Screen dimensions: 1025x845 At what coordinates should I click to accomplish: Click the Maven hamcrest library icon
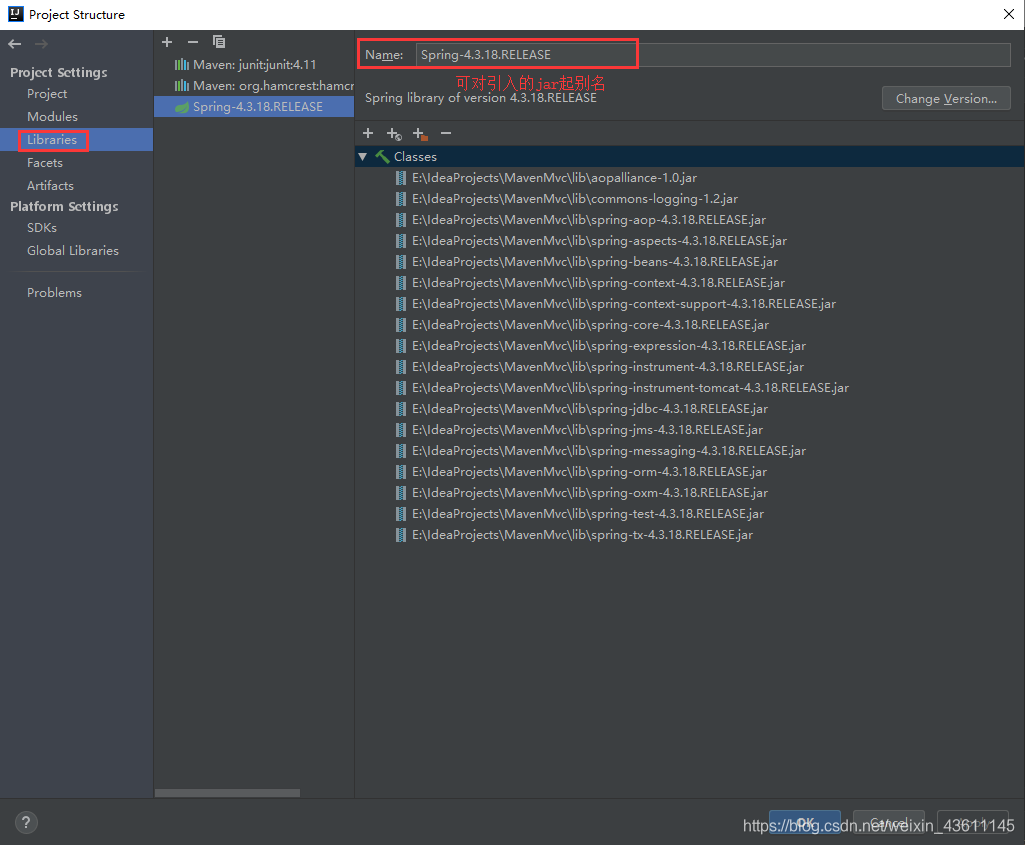182,86
